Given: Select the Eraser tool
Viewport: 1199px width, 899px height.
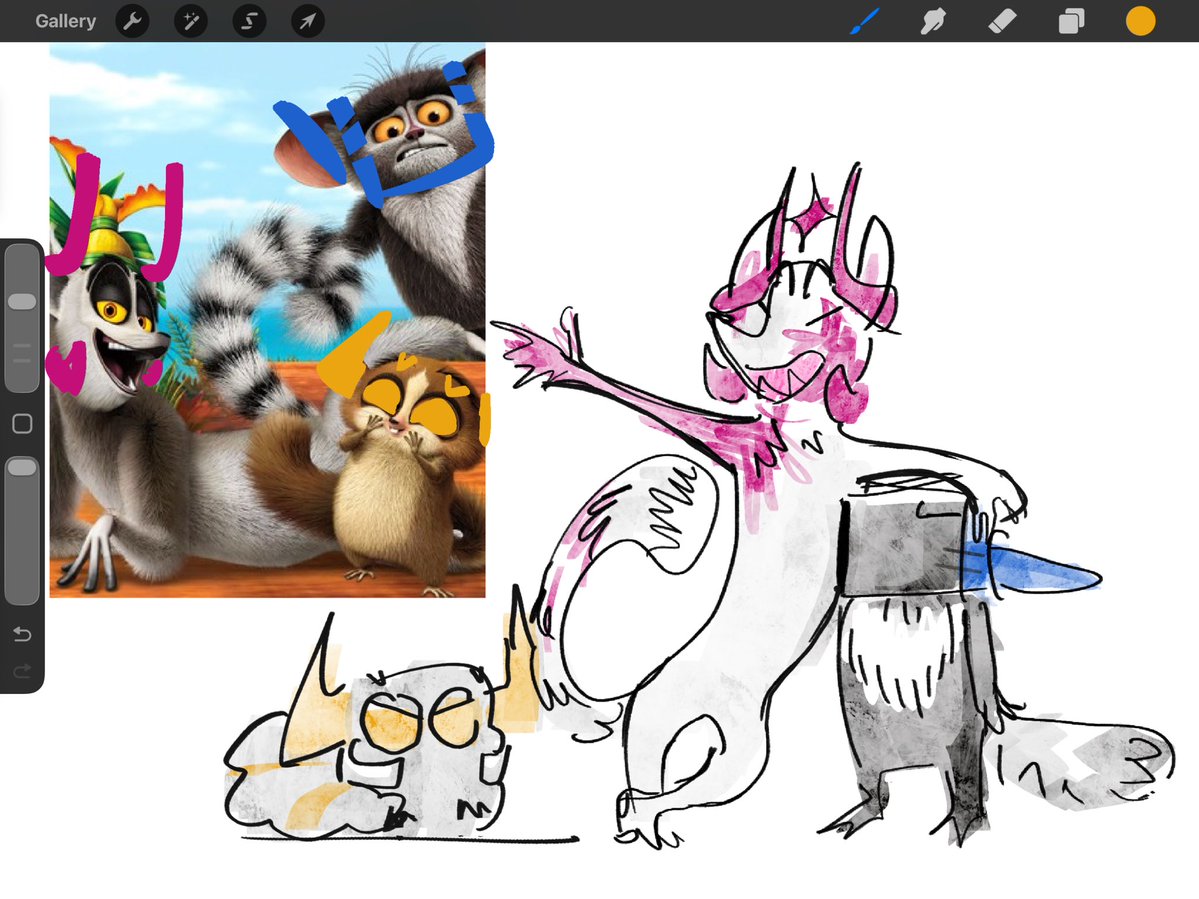Looking at the screenshot, I should click(1002, 21).
